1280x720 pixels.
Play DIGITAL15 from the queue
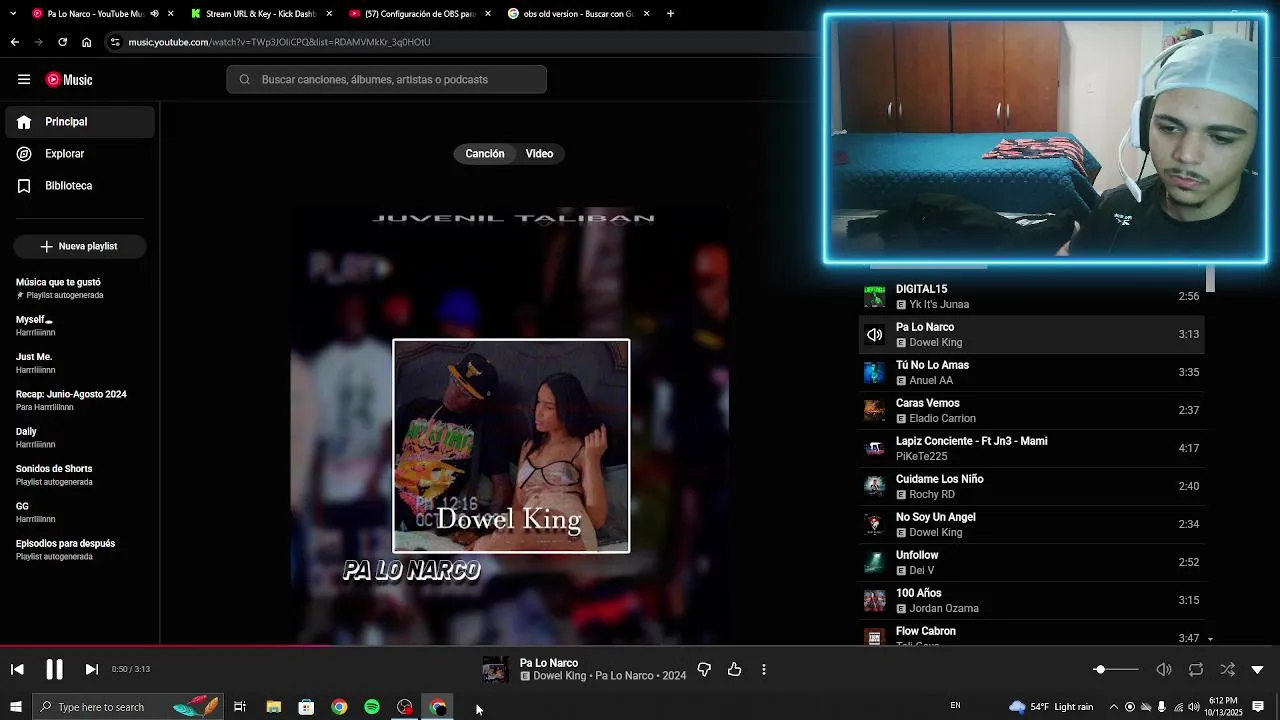click(x=1032, y=296)
